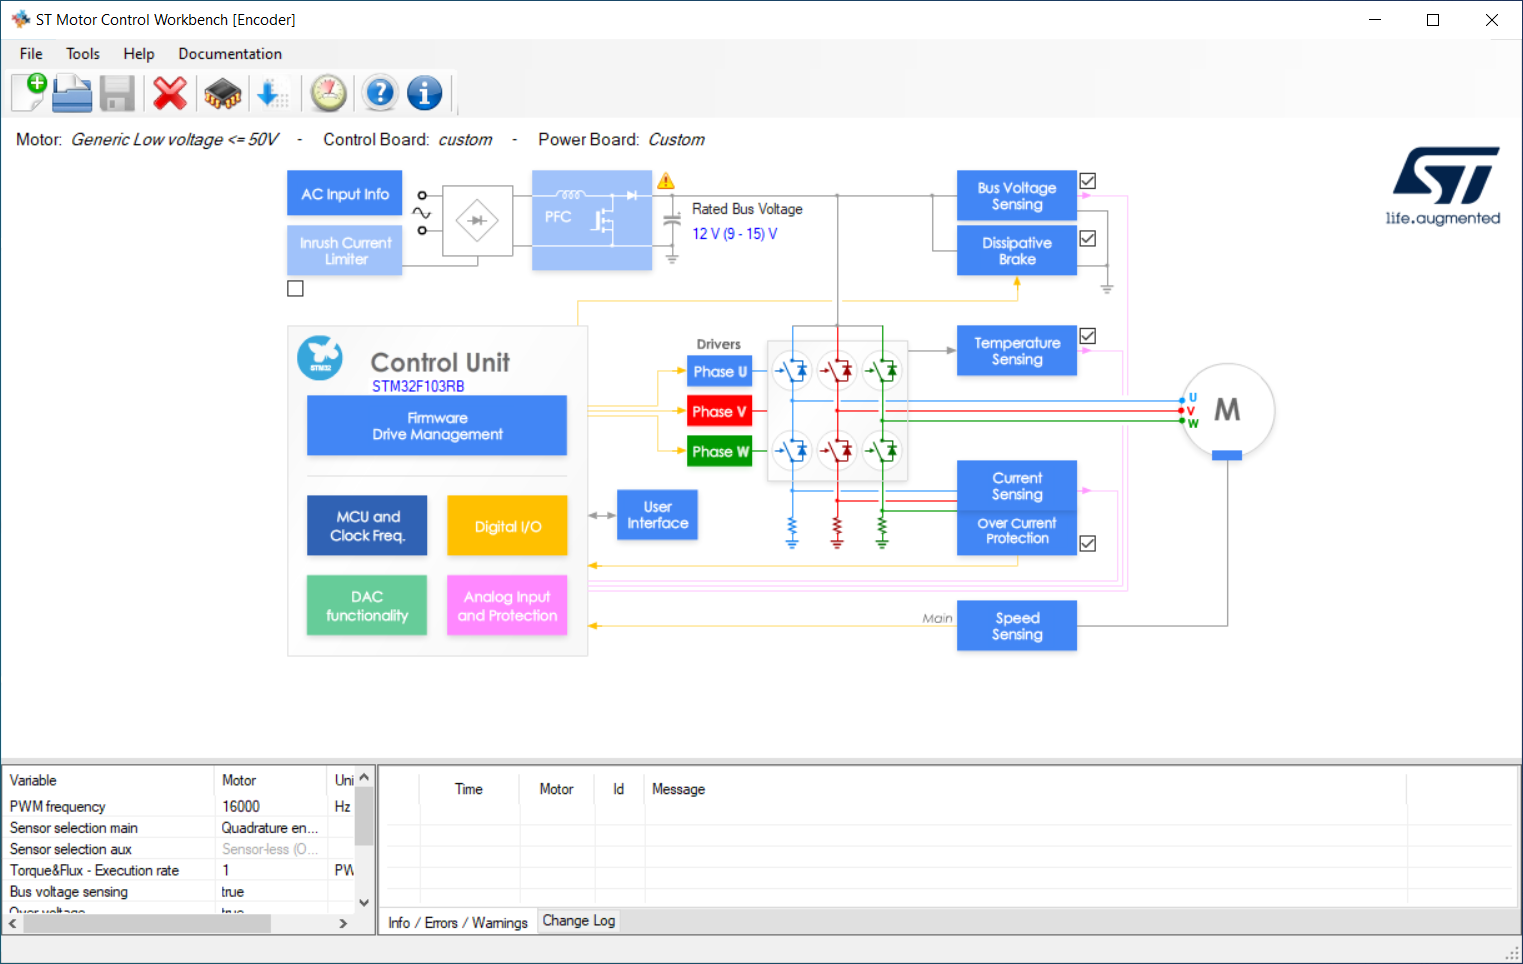Click the motor M symbol

[1227, 410]
